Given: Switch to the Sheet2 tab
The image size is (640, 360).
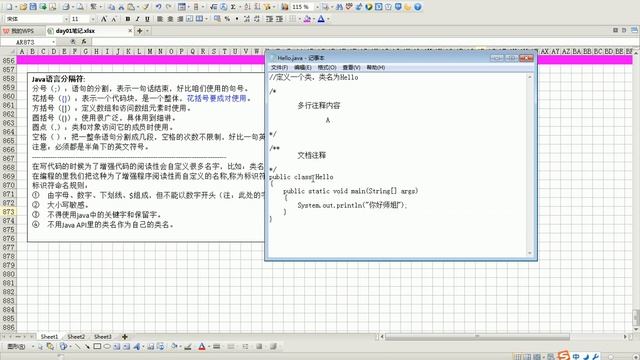Looking at the screenshot, I should [x=76, y=337].
